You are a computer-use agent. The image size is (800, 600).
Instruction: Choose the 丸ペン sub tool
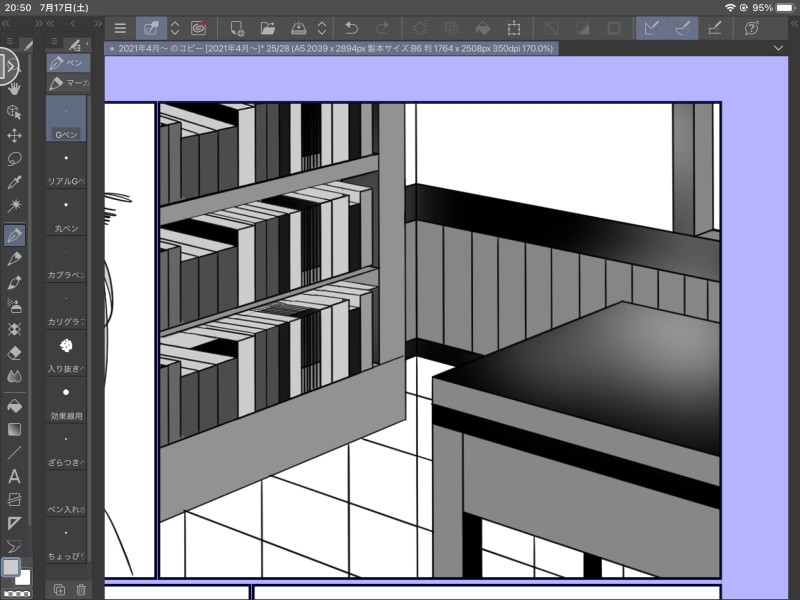click(x=66, y=213)
